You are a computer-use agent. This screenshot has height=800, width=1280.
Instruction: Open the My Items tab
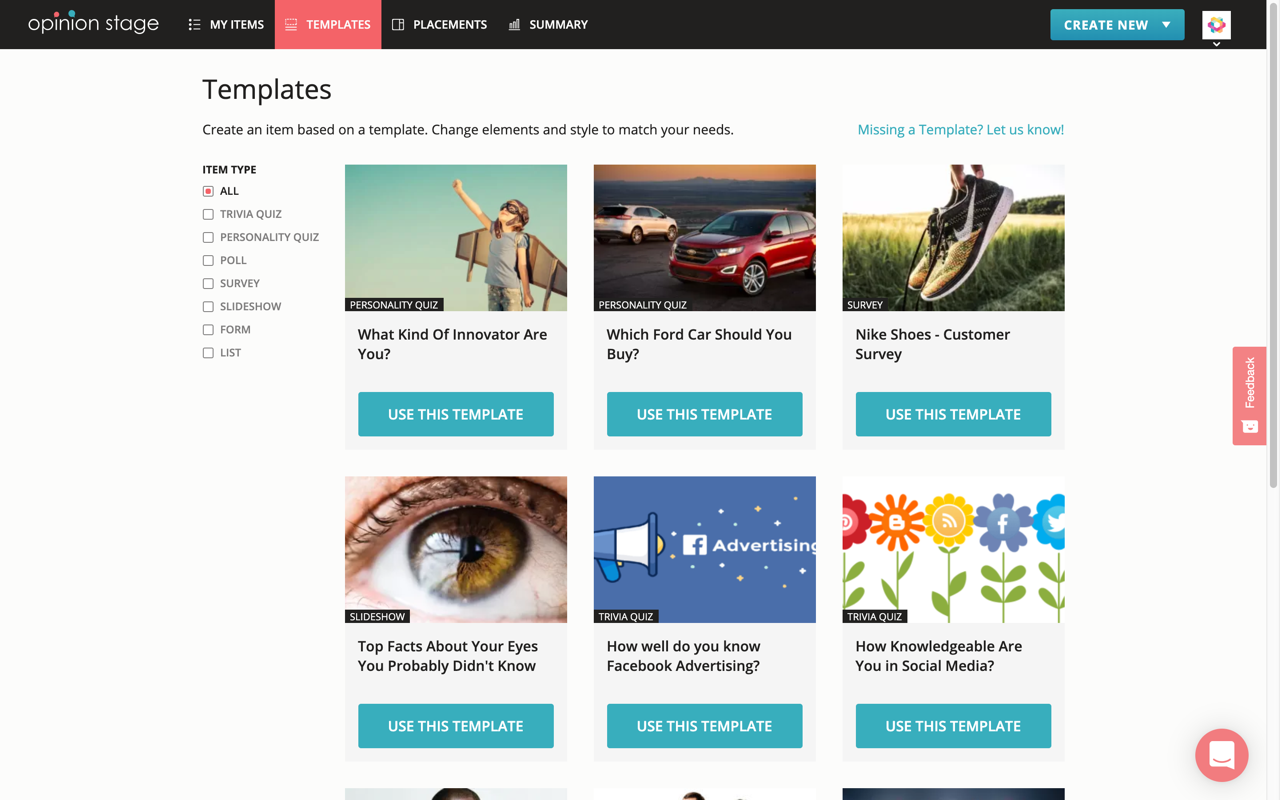coord(226,24)
